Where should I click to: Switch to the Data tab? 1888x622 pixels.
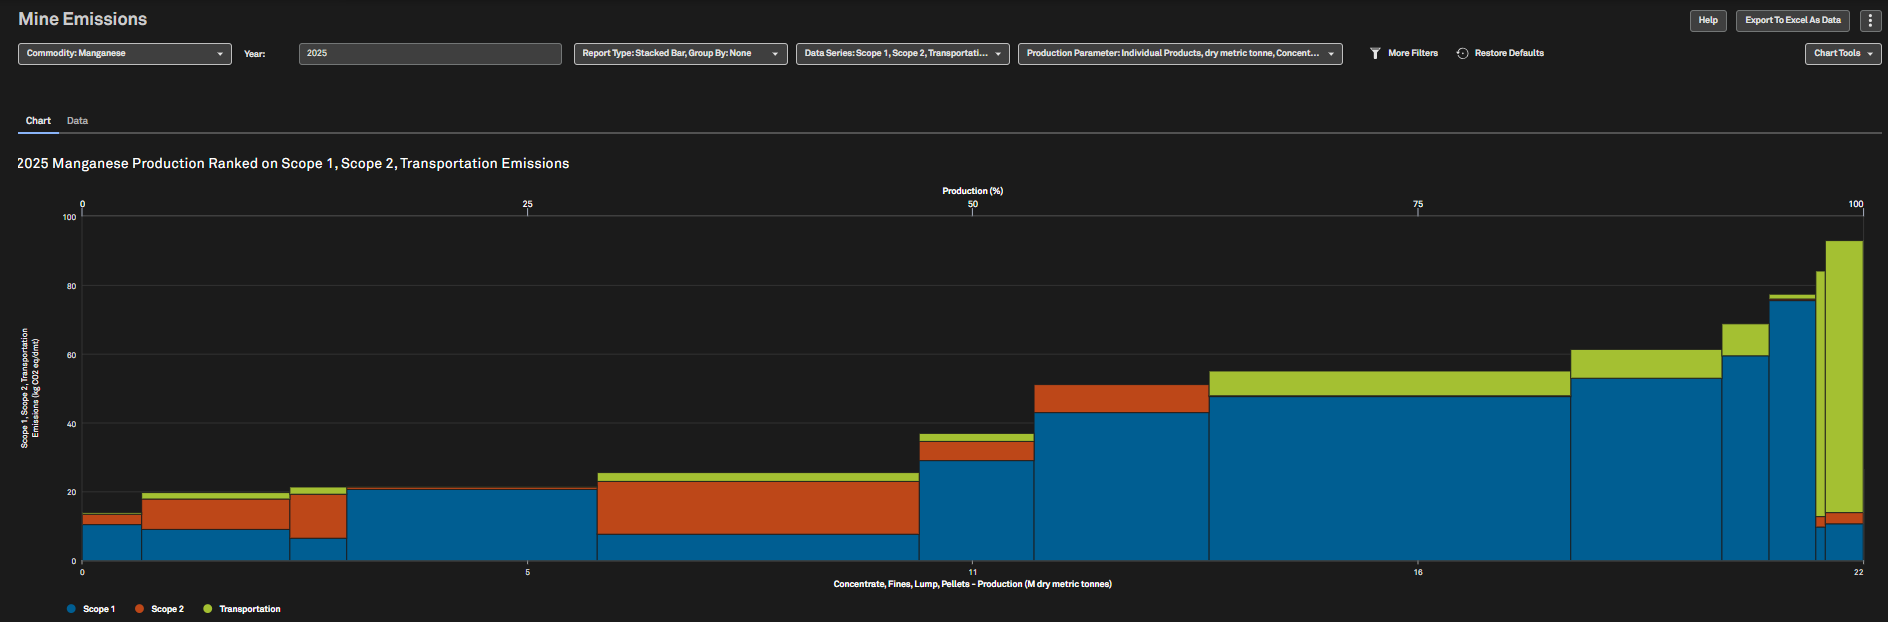77,121
